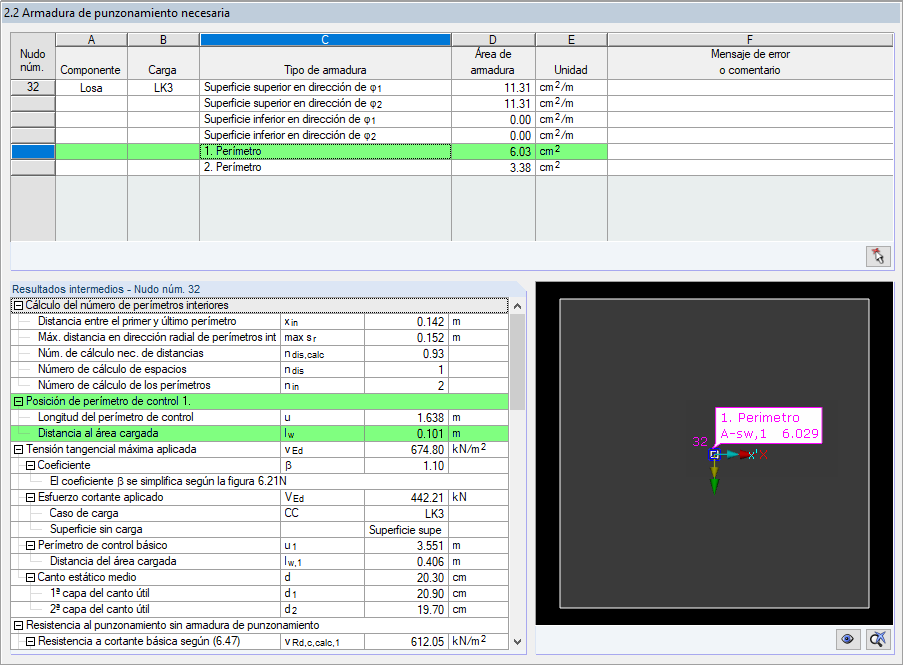Image resolution: width=903 pixels, height=665 pixels.
Task: Click the 6.03 area value cell
Action: [493, 151]
